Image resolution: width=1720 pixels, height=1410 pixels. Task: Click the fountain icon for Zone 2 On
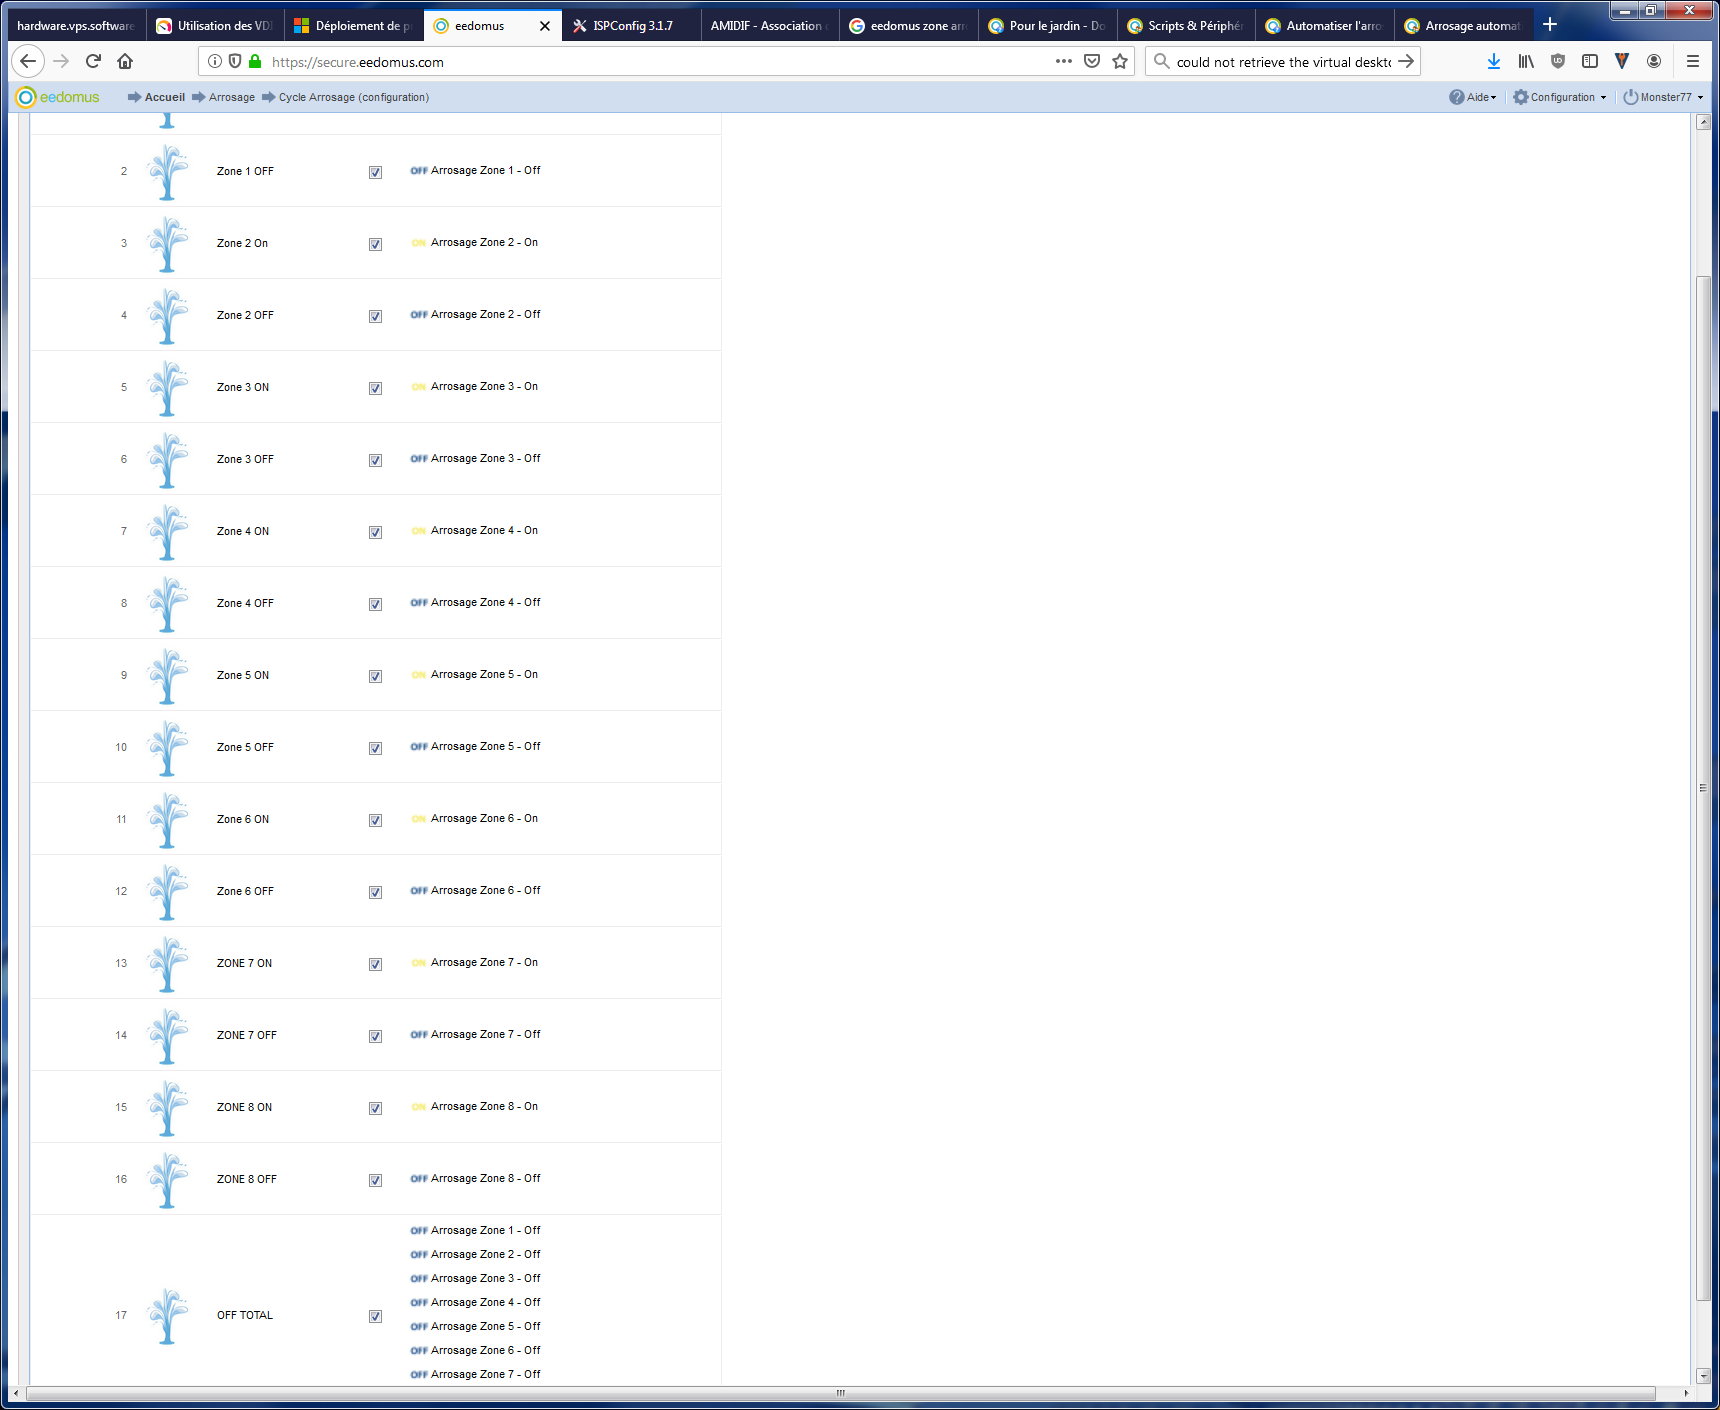(x=168, y=244)
